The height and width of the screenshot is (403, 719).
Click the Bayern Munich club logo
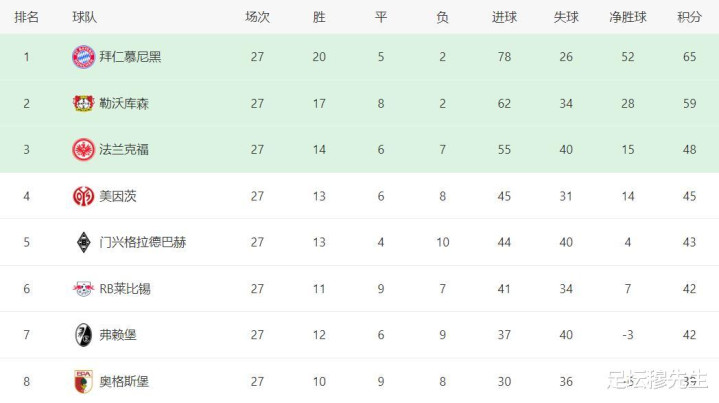[83, 57]
